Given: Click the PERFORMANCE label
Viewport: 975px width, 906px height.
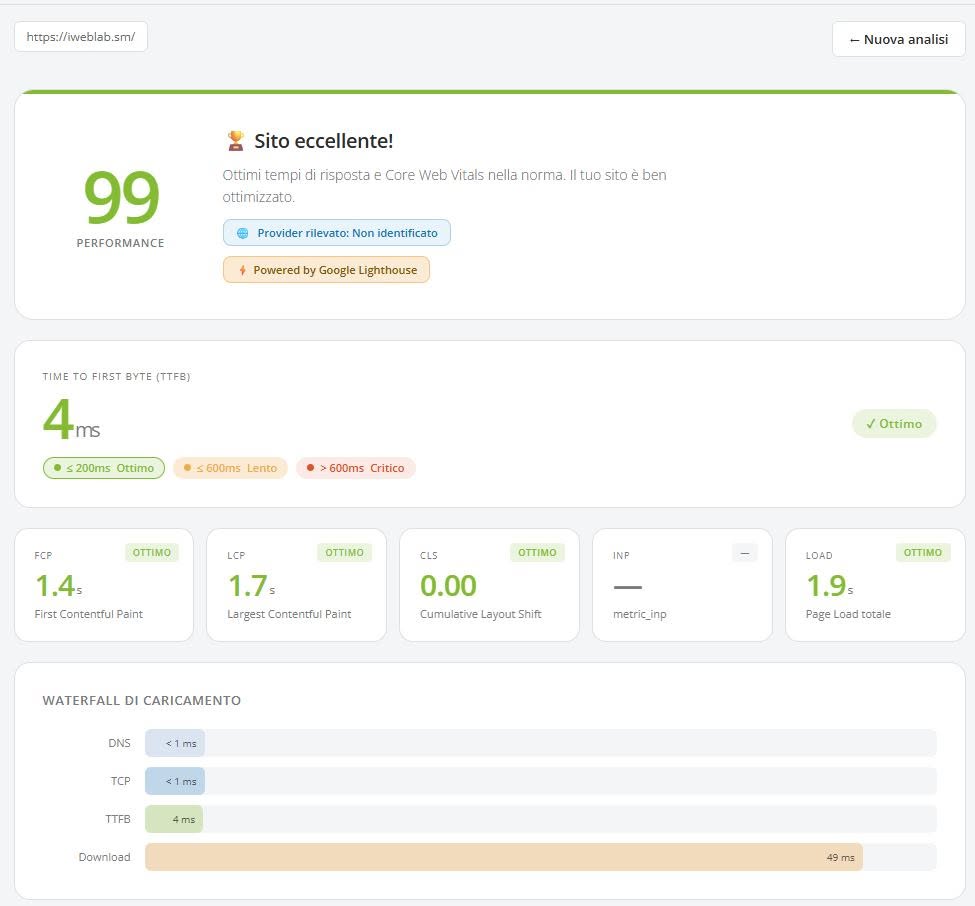Looking at the screenshot, I should (x=121, y=243).
